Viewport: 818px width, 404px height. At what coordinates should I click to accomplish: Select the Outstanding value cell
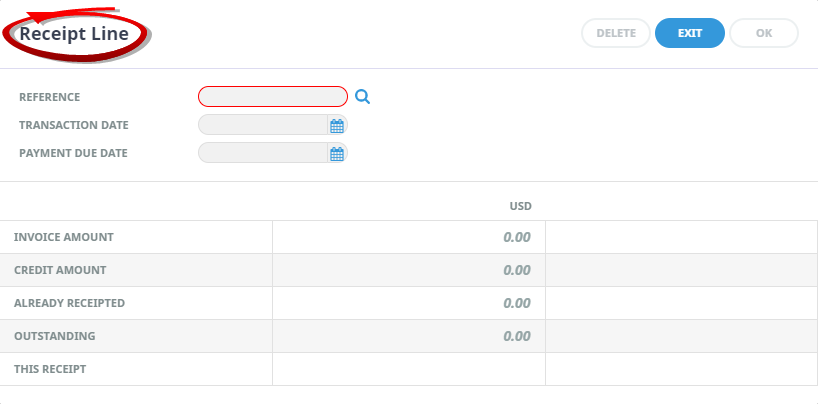[x=409, y=336]
